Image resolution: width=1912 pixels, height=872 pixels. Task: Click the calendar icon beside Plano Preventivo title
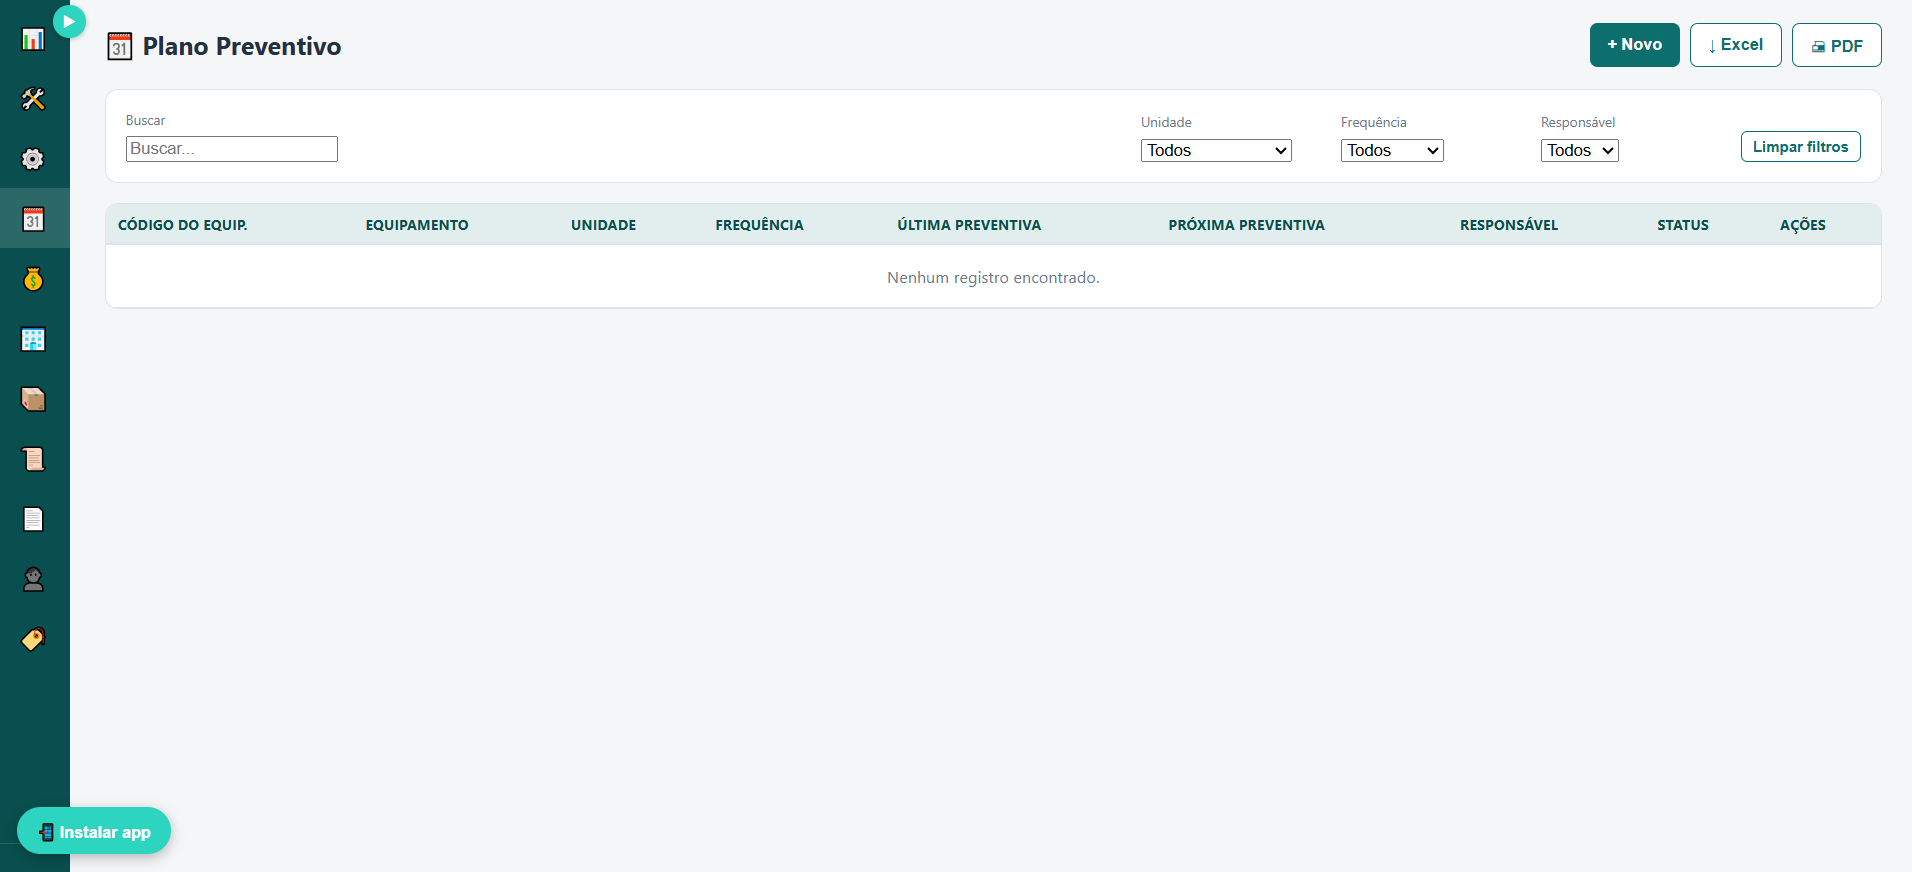click(x=120, y=46)
